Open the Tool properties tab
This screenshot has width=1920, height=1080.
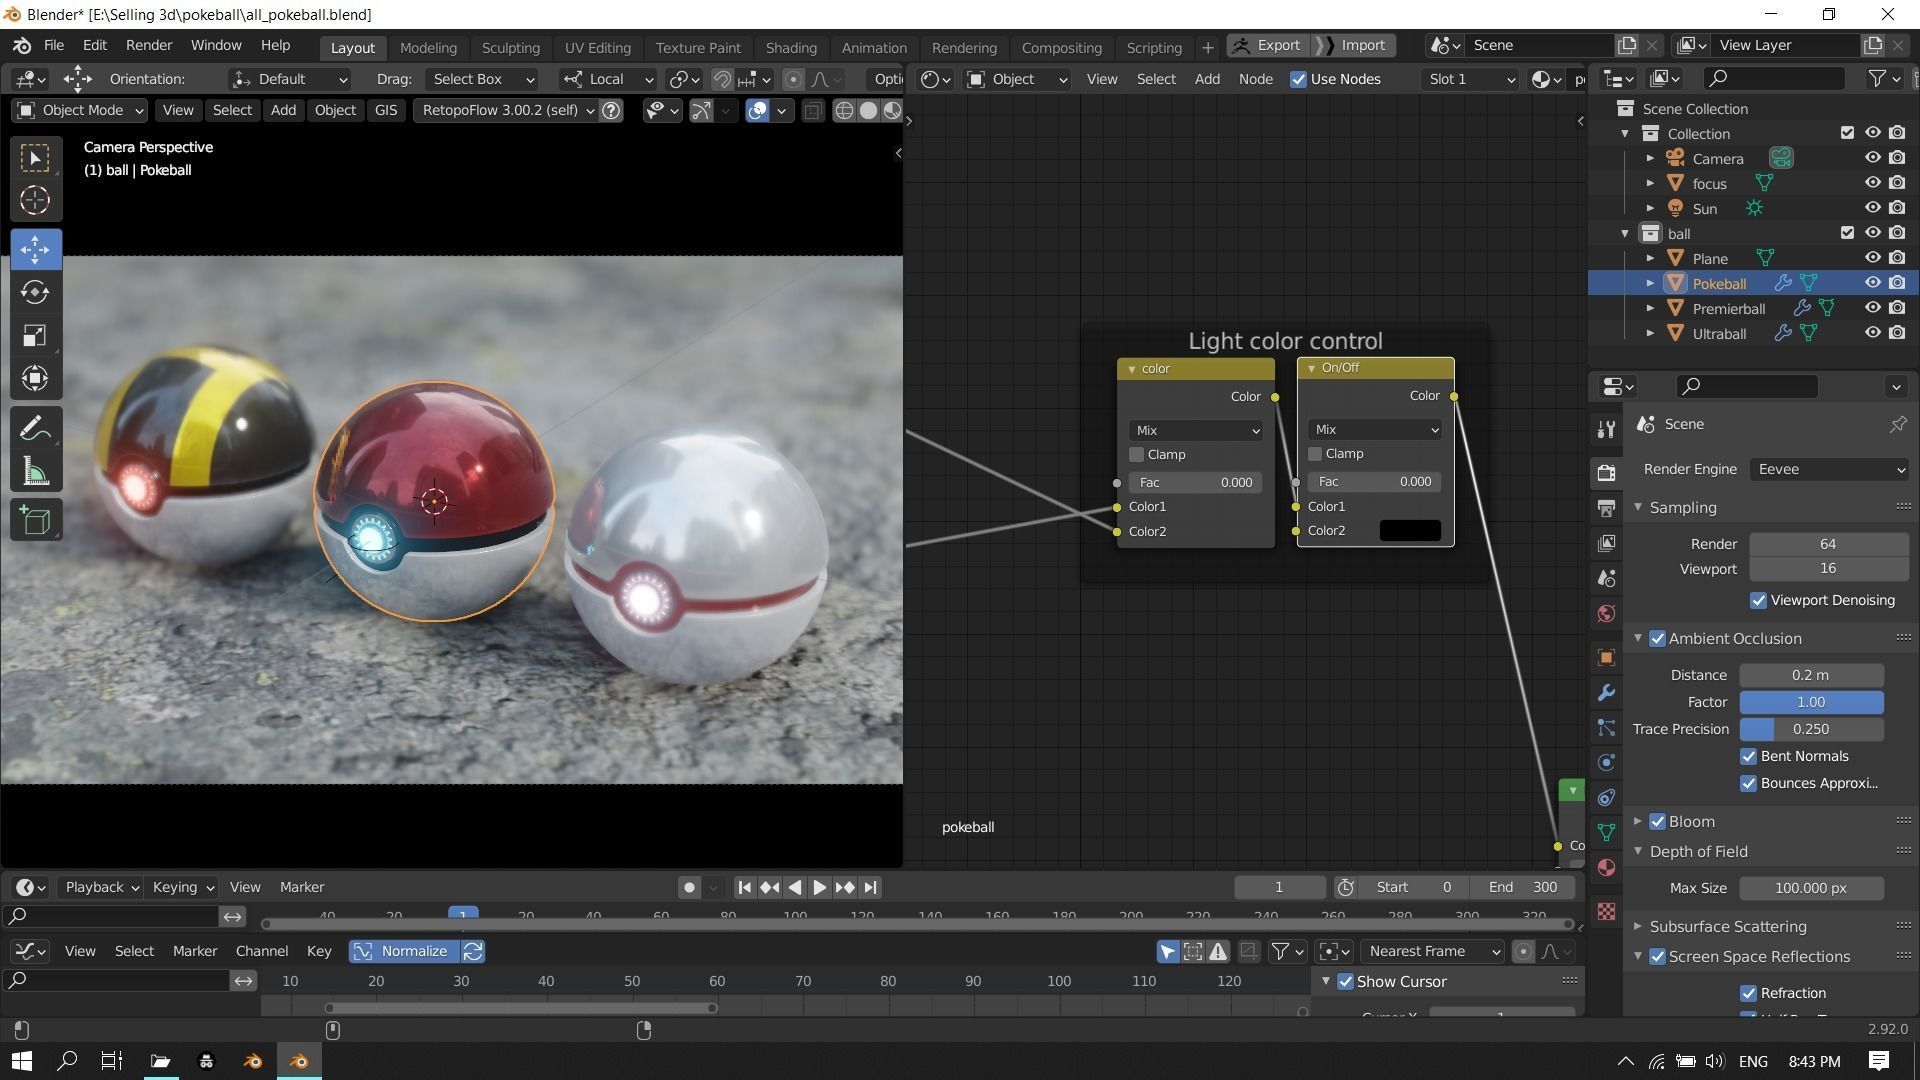[1606, 430]
